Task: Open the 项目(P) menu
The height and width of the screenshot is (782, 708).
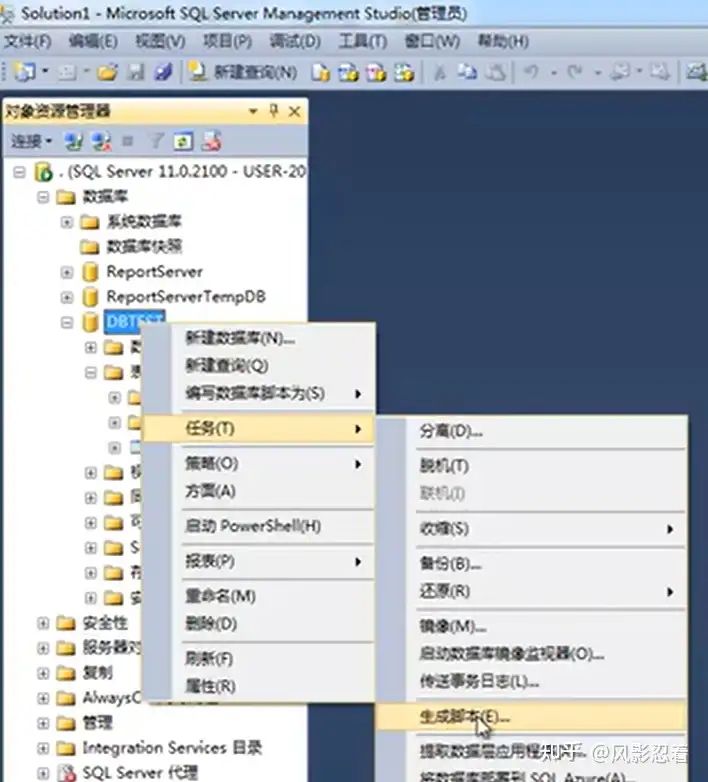Action: click(x=227, y=41)
